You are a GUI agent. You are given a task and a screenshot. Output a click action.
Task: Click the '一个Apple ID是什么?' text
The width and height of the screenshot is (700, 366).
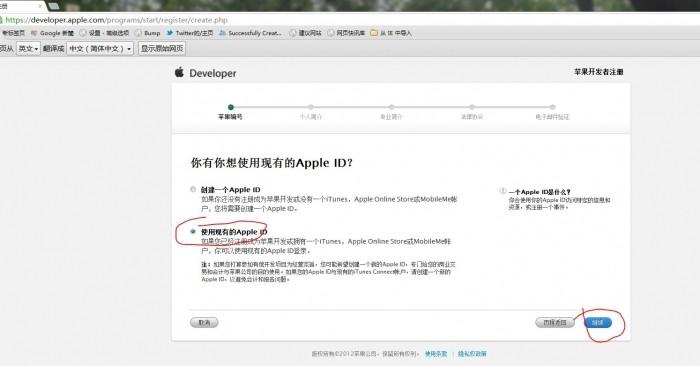(x=539, y=192)
